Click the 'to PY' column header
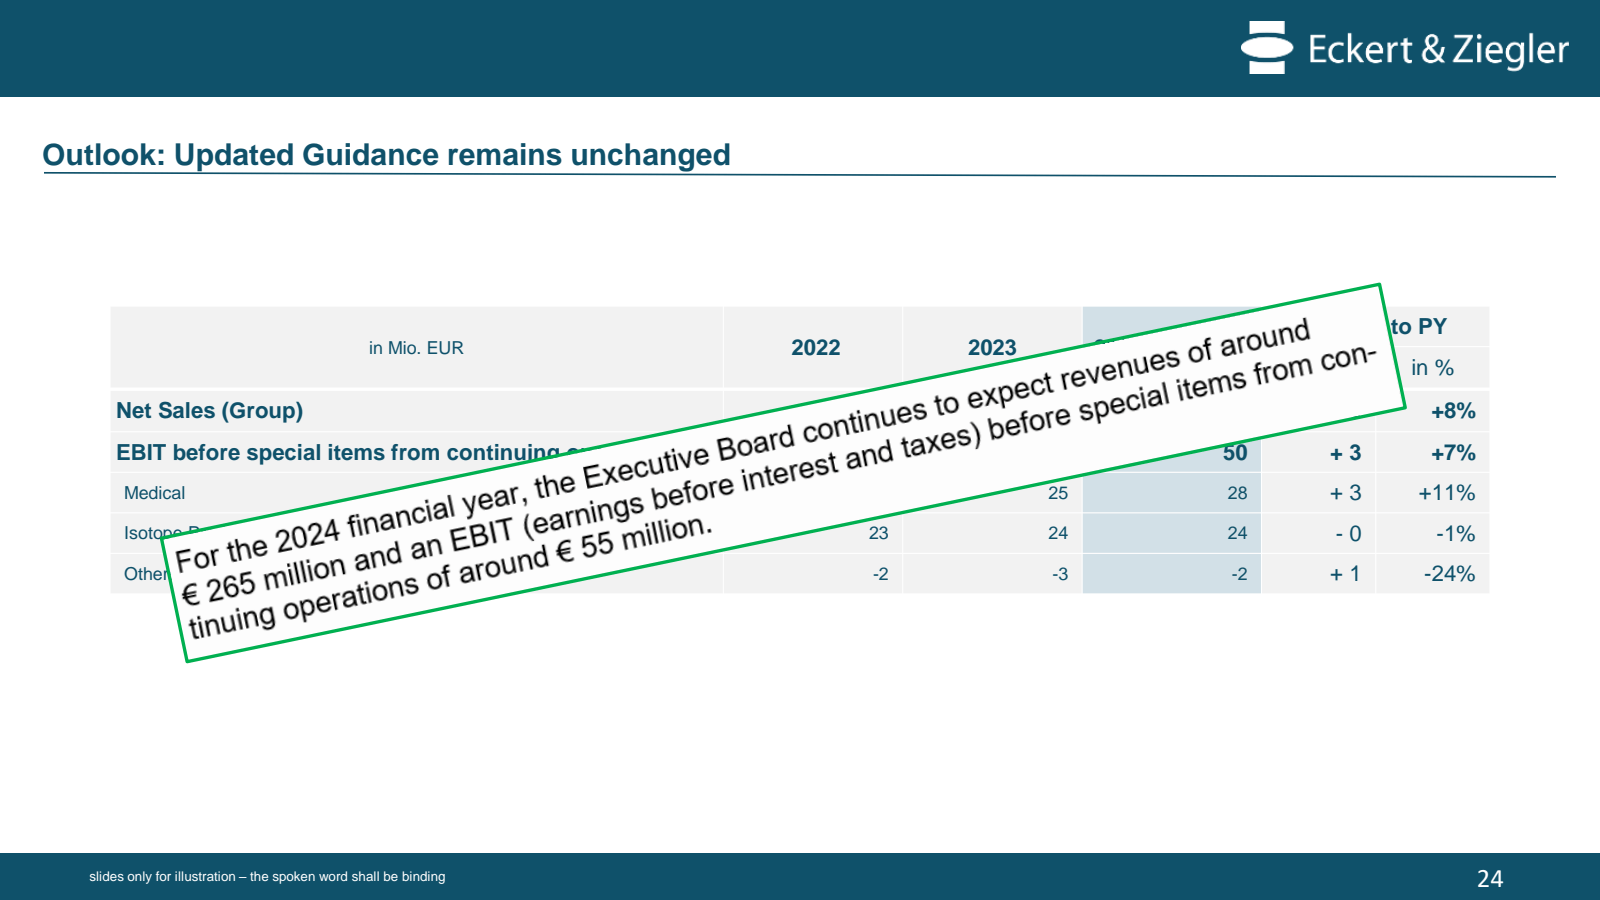 tap(1419, 327)
